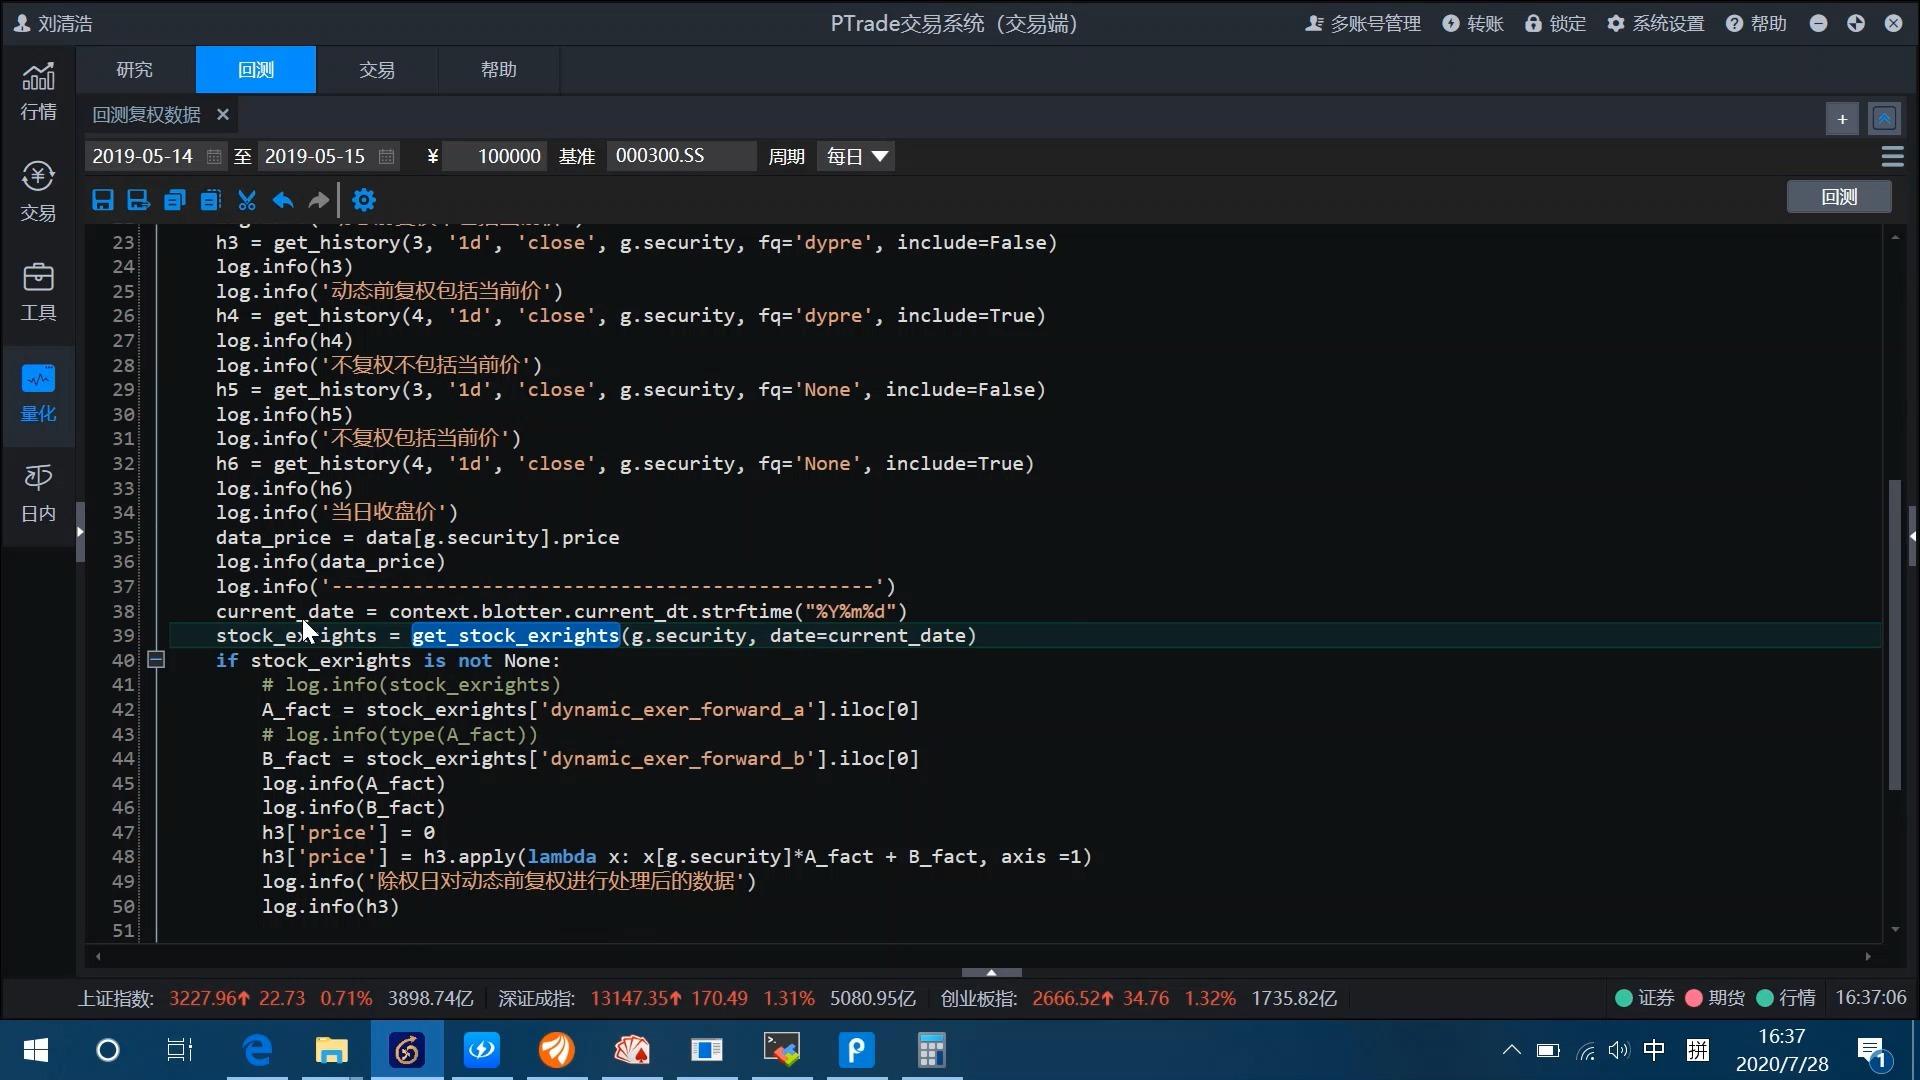Expand the bottom output panel
This screenshot has width=1920, height=1080.
(x=991, y=972)
